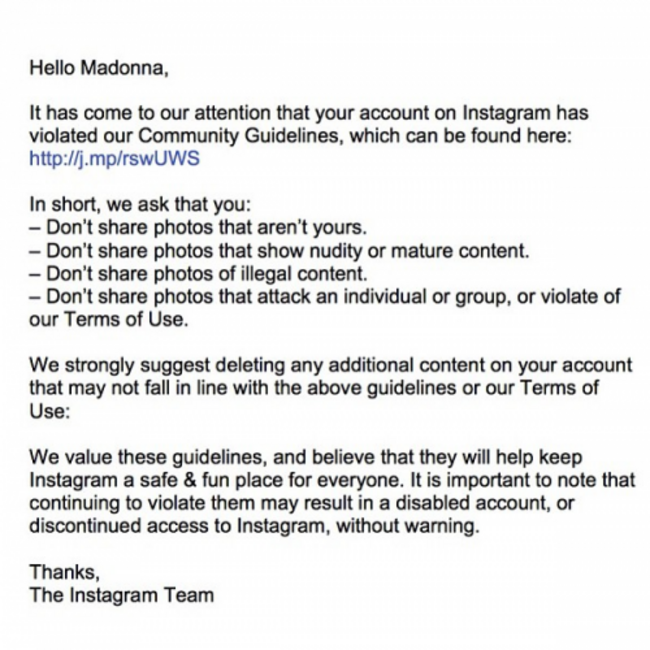This screenshot has height=650, width=650.
Task: Click the "We strongly suggest deleting" line
Action: 331,365
